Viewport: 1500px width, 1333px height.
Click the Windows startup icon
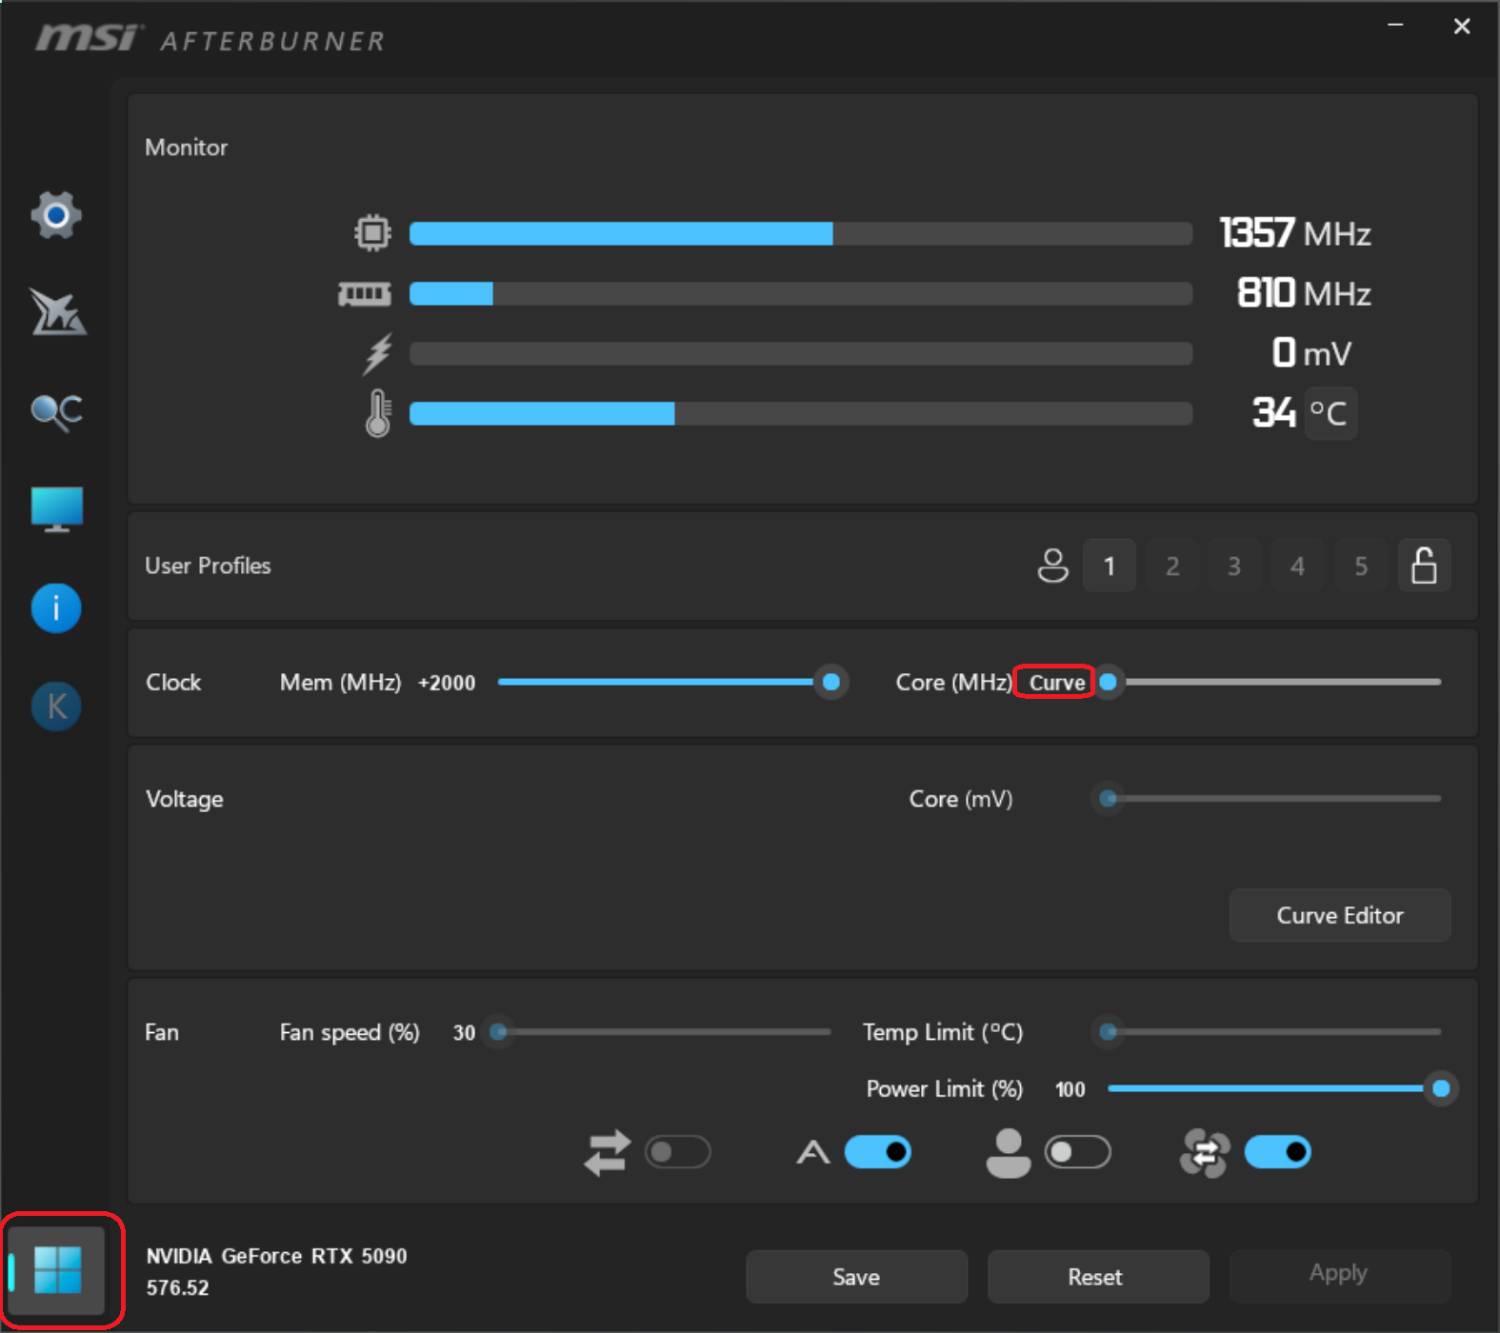pos(57,1270)
